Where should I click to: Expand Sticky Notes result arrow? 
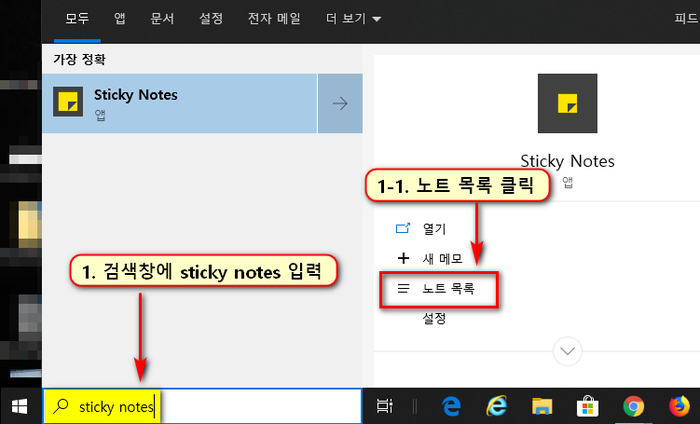[340, 104]
